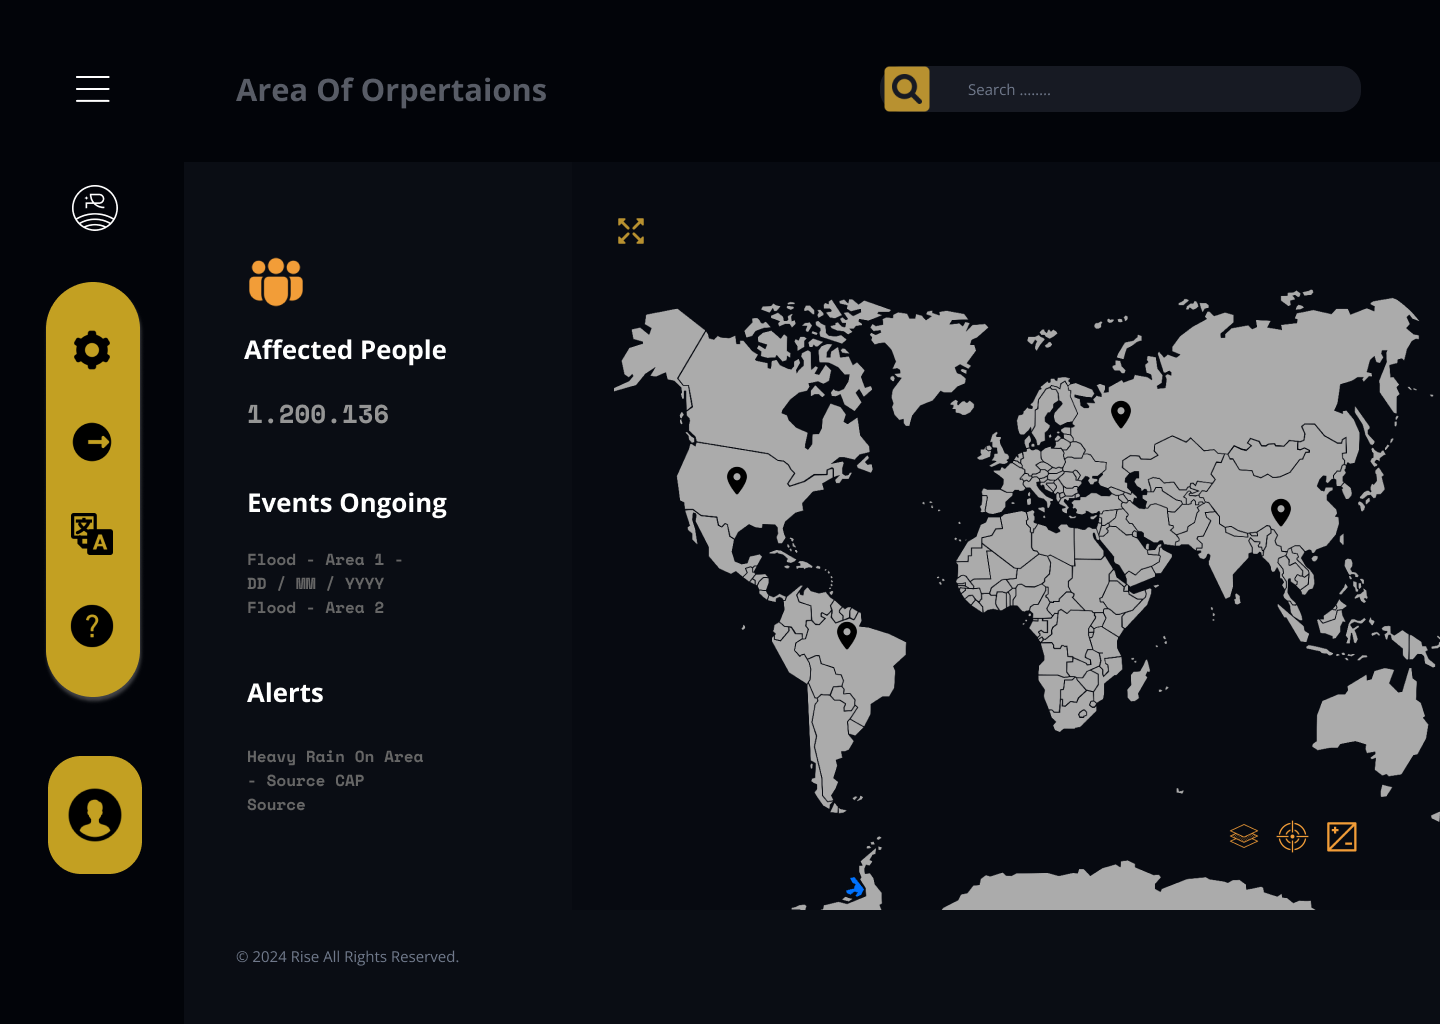Click the "Area Of Orpertaions" page title

click(x=391, y=90)
